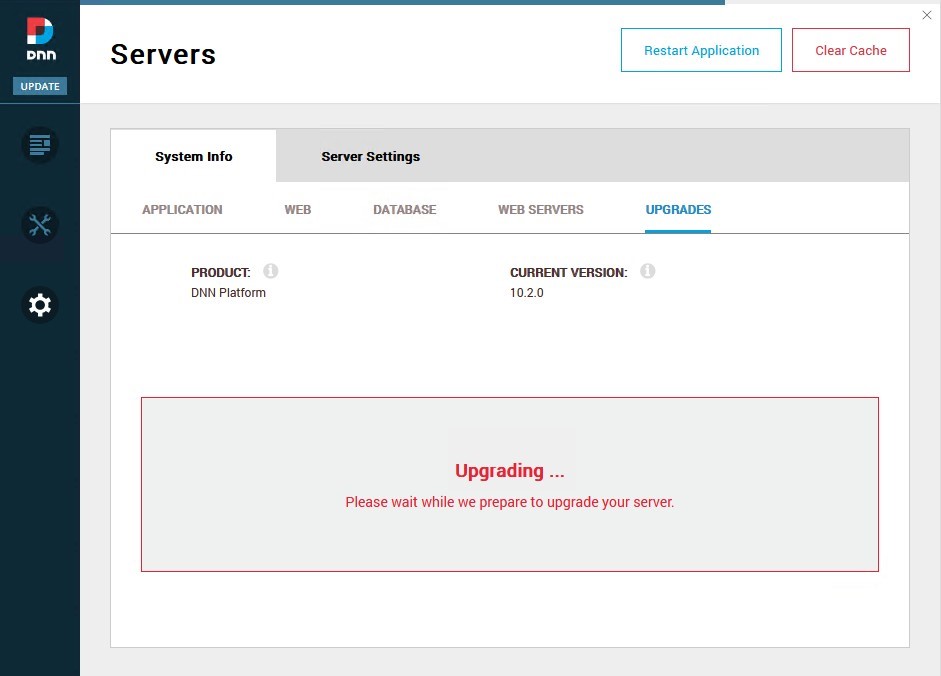Click the 10.2.0 version number text

point(526,293)
